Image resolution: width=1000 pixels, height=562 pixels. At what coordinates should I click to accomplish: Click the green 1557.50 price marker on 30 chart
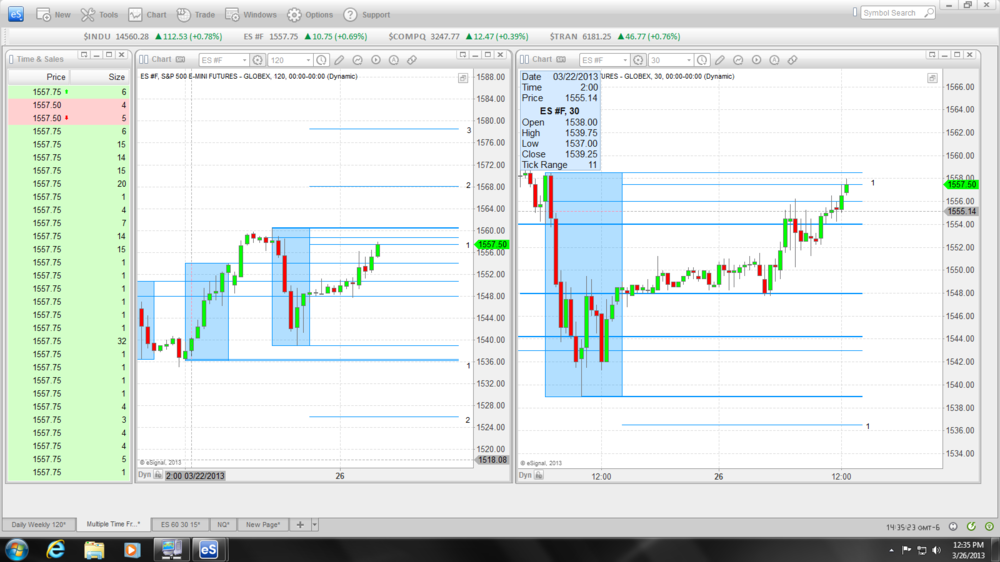pos(960,184)
